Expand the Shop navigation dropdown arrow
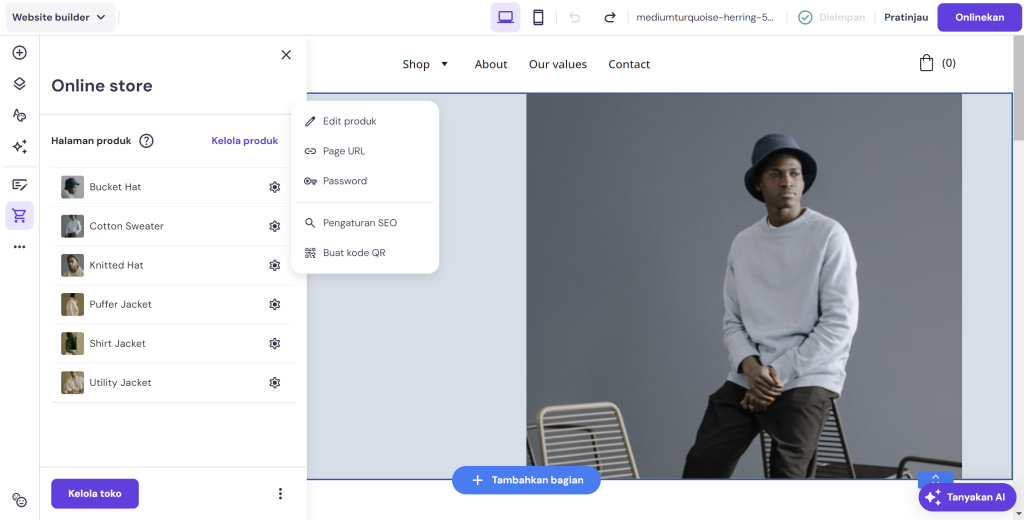1024x520 pixels. tap(445, 64)
